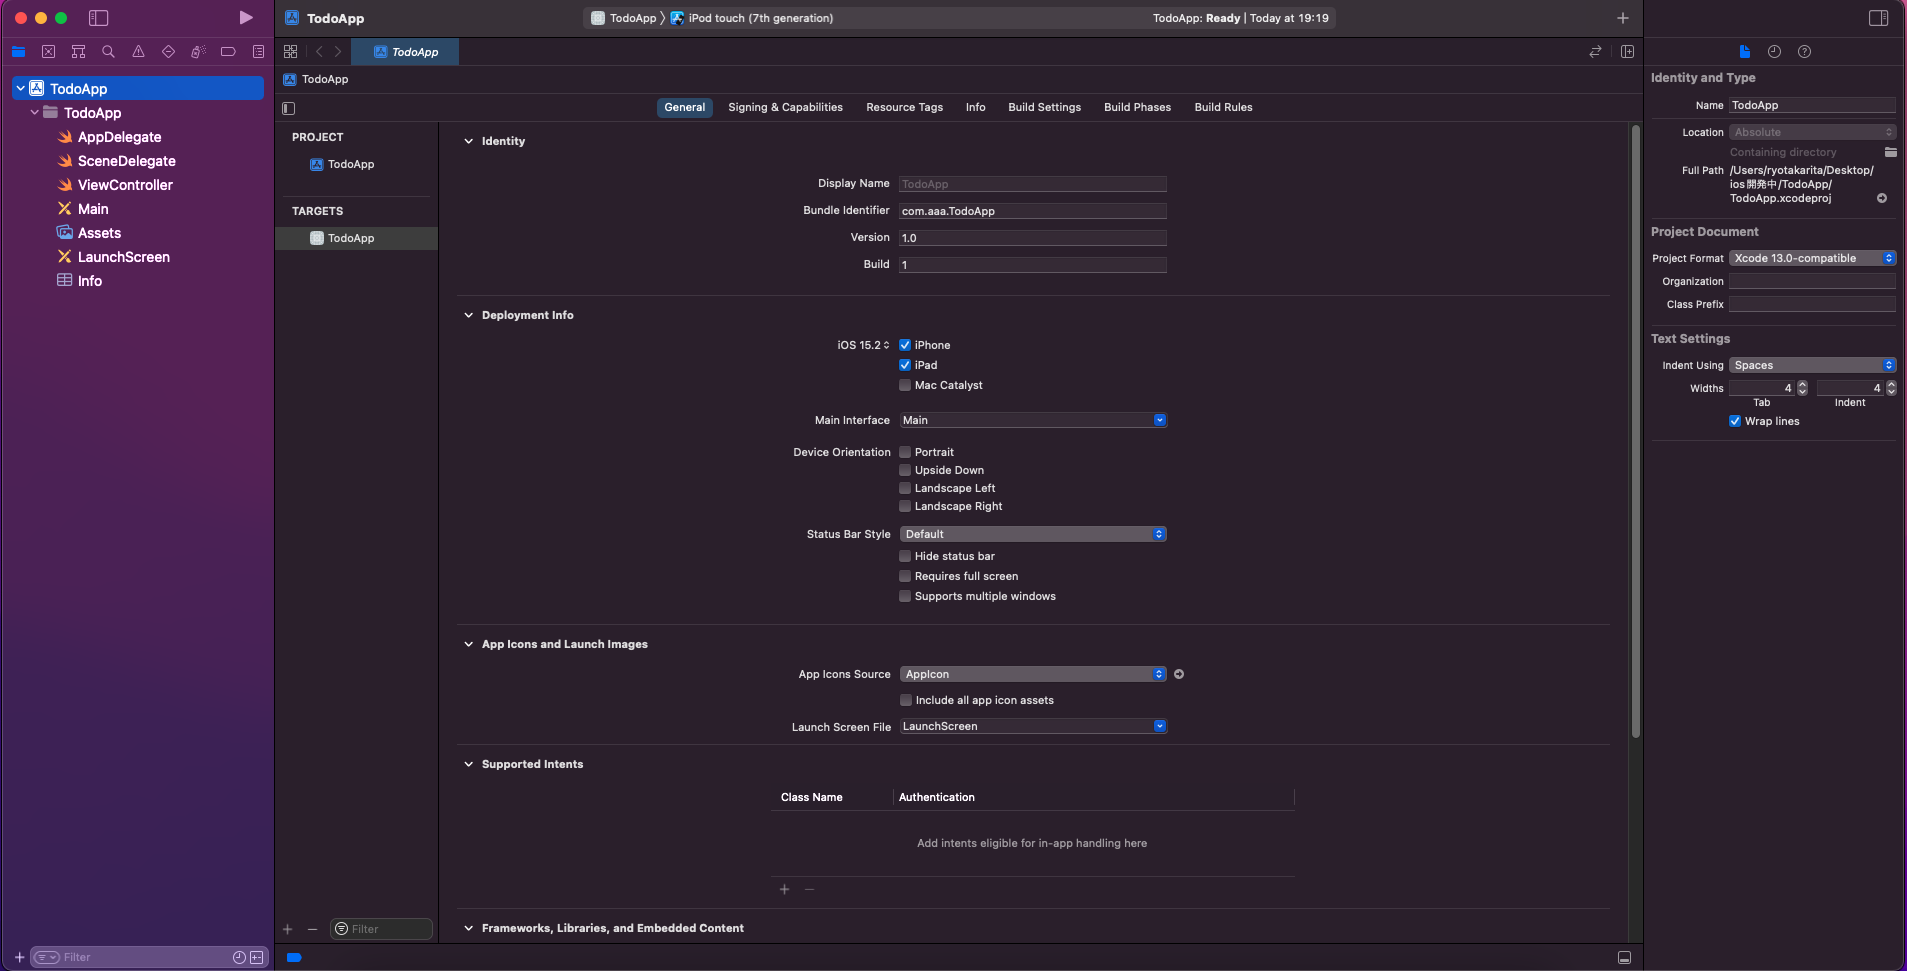Switch to Signing & Capabilities tab
Screen dimensions: 1907x971
pos(785,107)
